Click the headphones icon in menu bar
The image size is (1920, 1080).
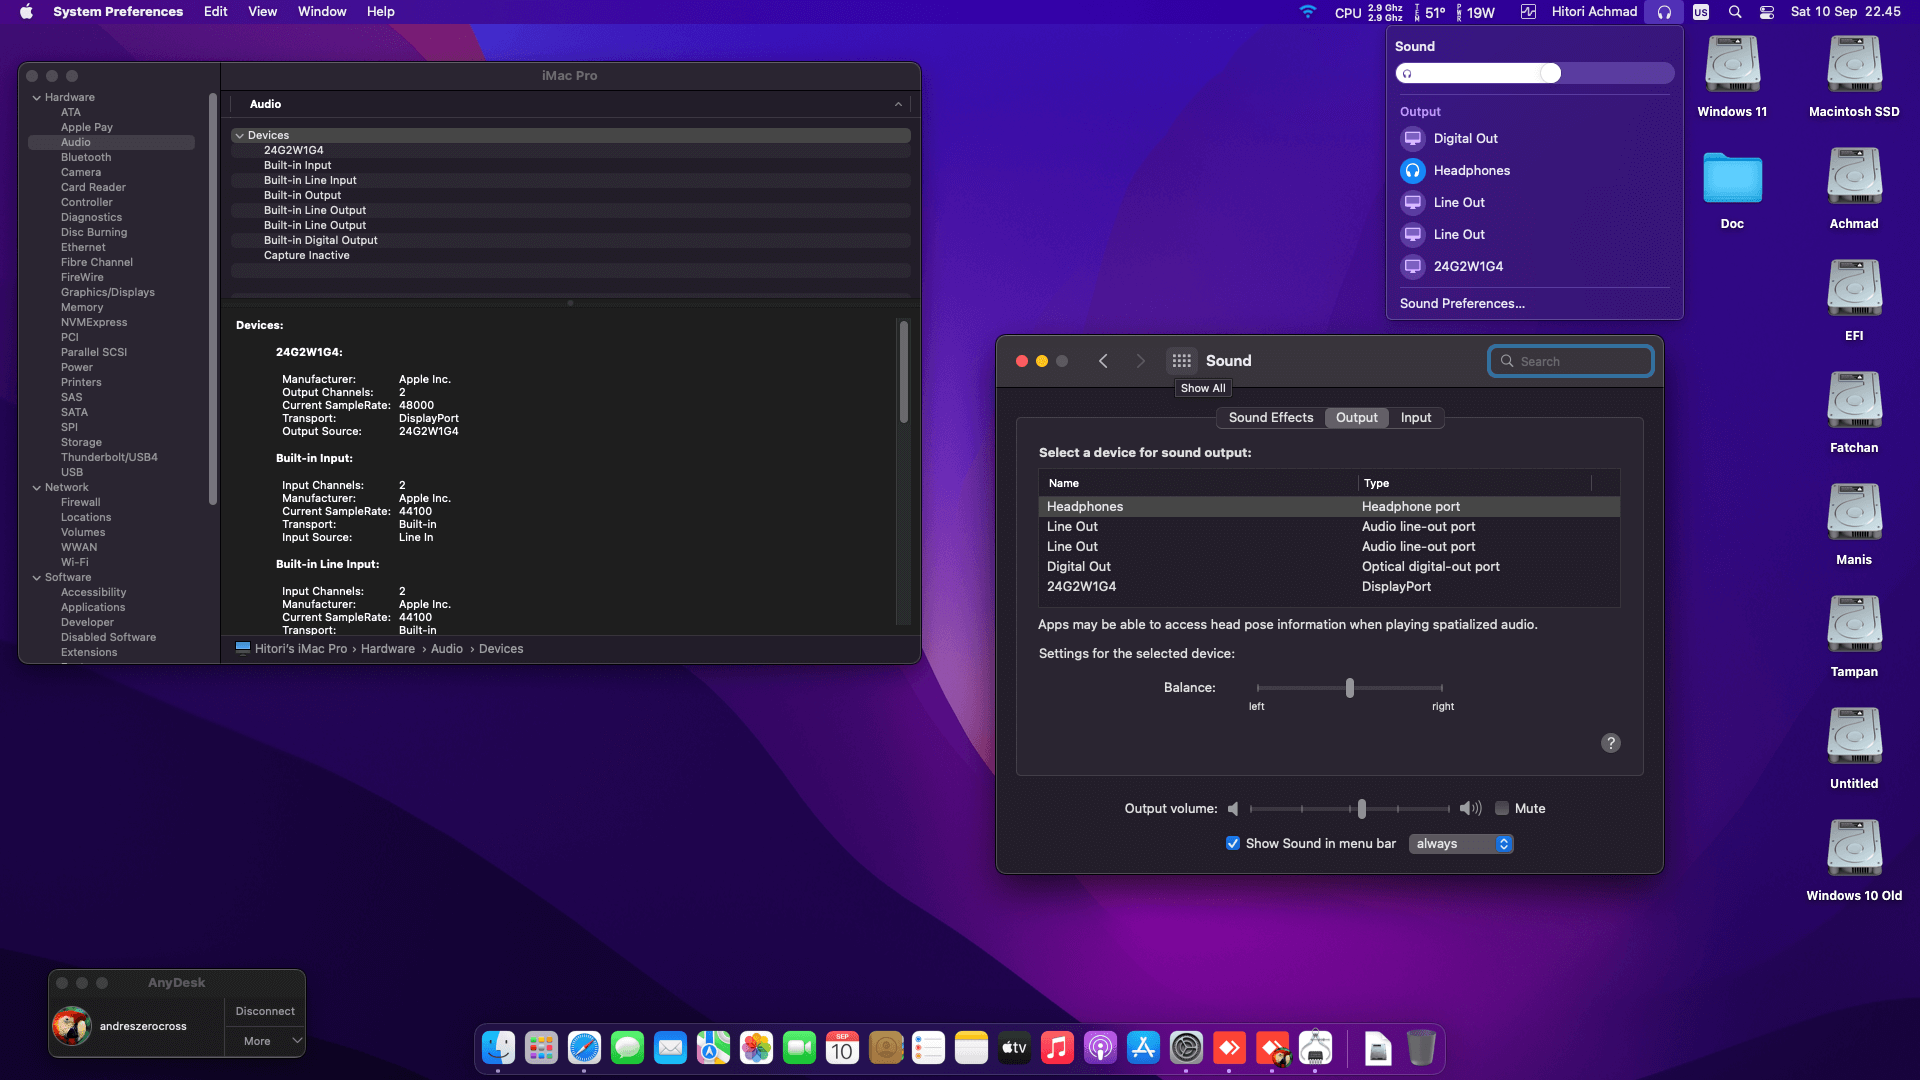point(1664,12)
